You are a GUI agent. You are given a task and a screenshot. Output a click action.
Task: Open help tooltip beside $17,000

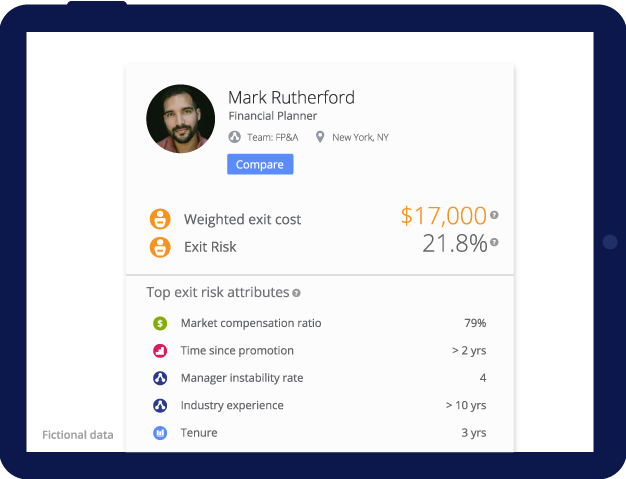click(x=494, y=215)
